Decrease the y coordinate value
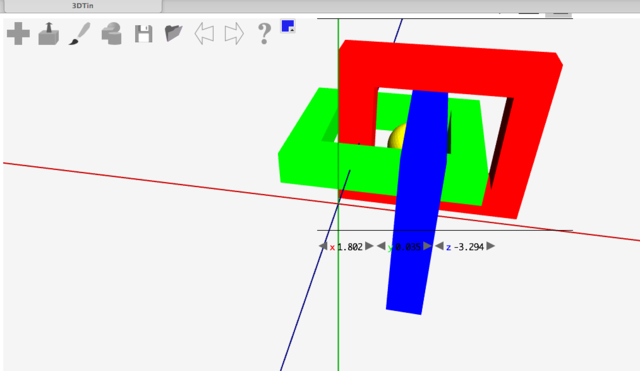The image size is (640, 371). [x=381, y=246]
